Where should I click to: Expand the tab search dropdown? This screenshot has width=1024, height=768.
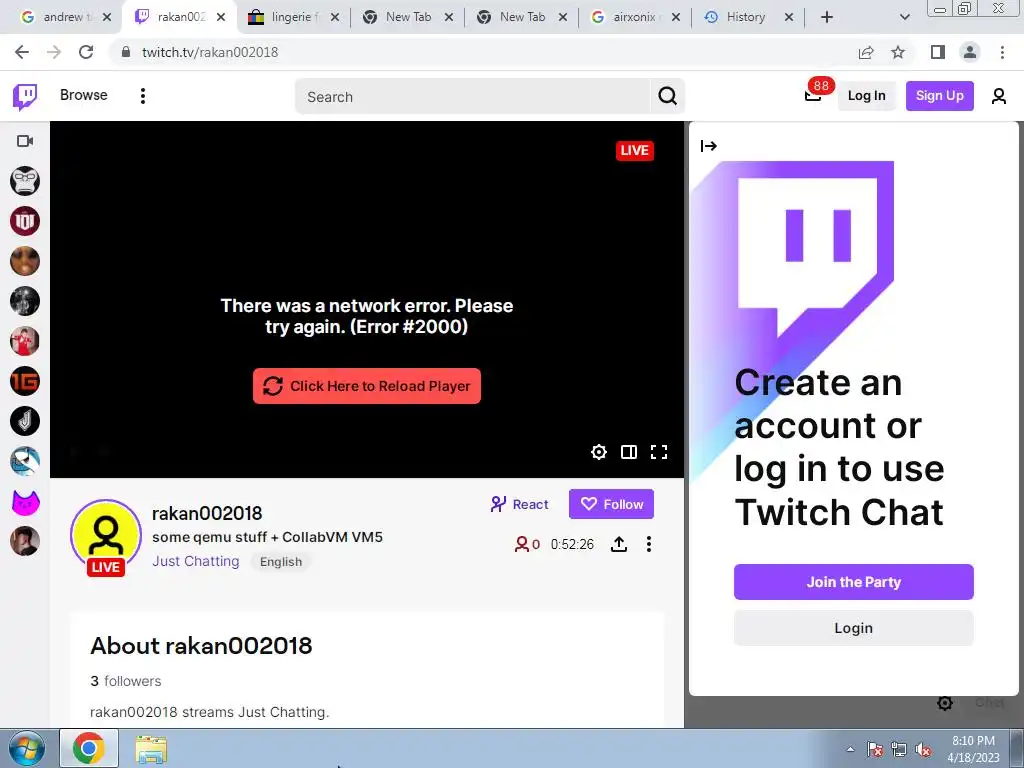click(x=904, y=17)
